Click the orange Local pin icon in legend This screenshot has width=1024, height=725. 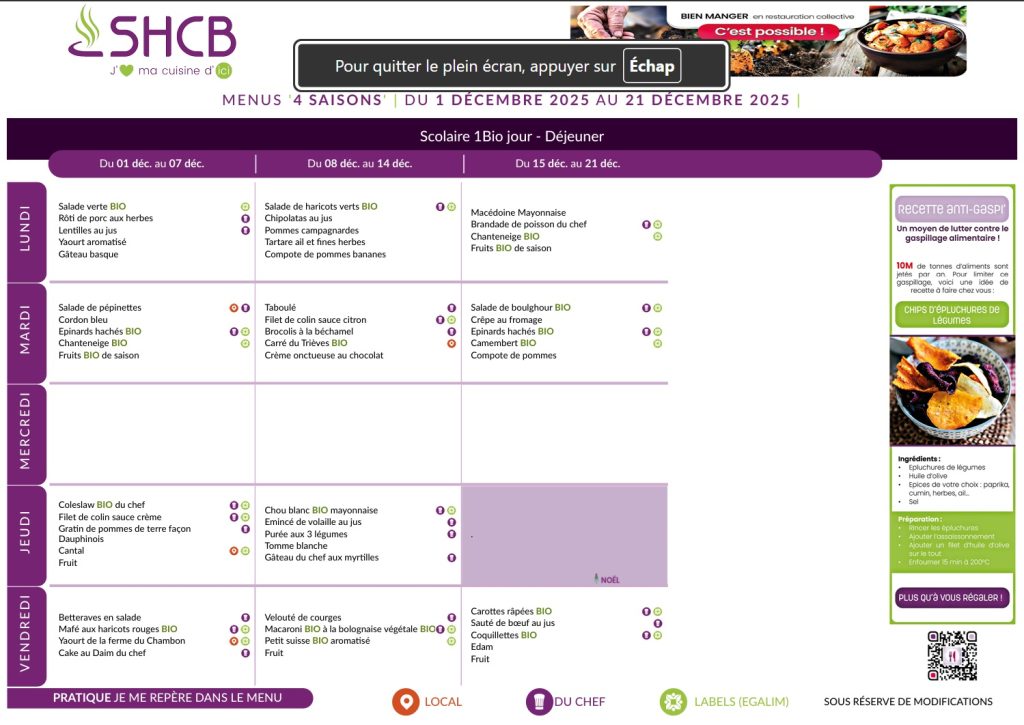[x=405, y=702]
